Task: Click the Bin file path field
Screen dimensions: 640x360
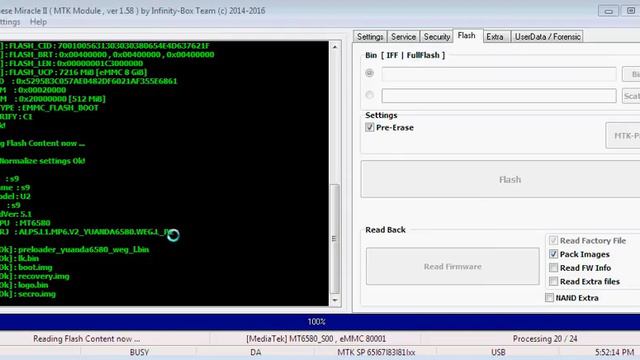Action: click(499, 74)
